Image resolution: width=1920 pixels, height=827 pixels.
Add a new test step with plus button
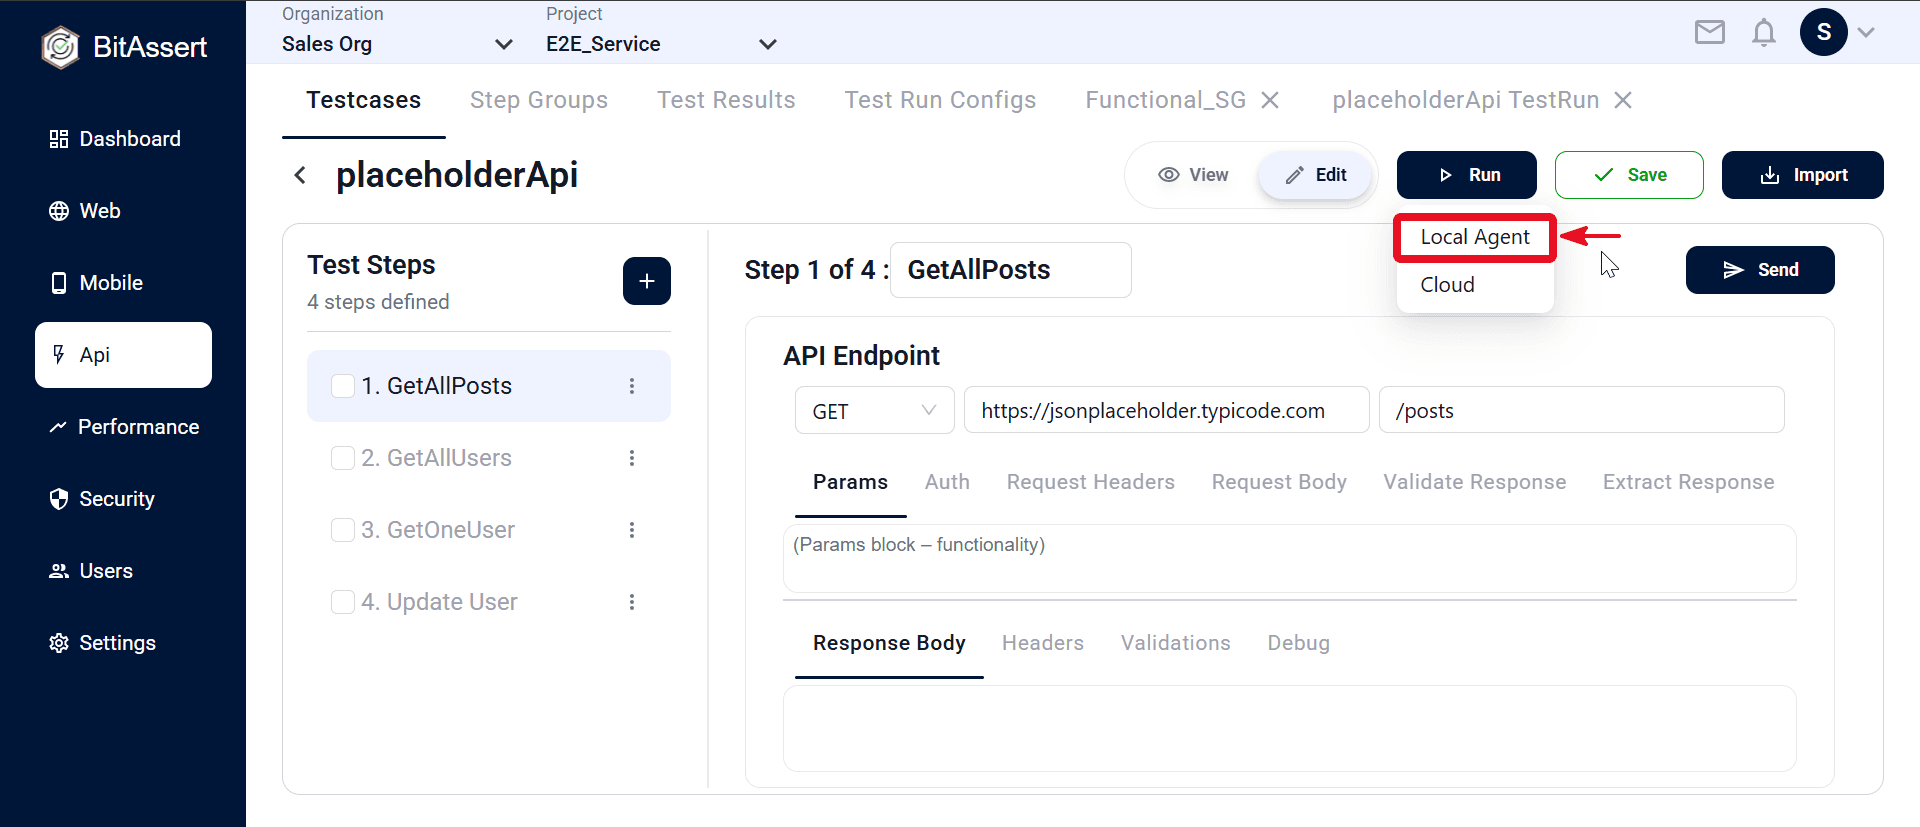[647, 281]
